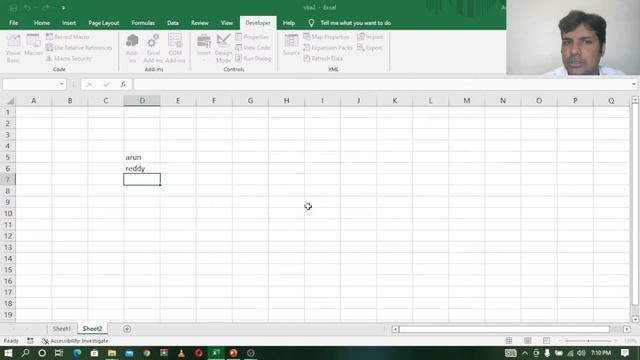Expand Customize Quick Access Toolbar dropdown
640x360 pixels.
pyautogui.click(x=63, y=8)
